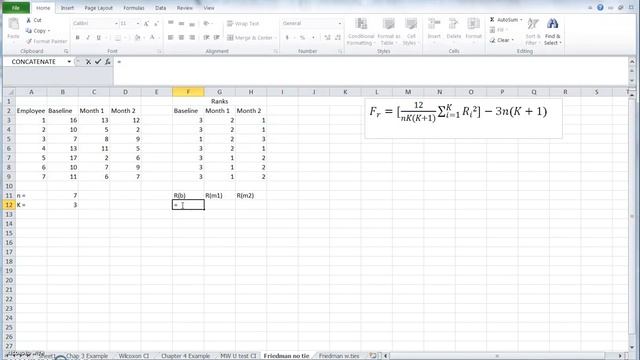Open the font name dropdown
Viewport: 640px width, 360px height.
click(x=116, y=24)
